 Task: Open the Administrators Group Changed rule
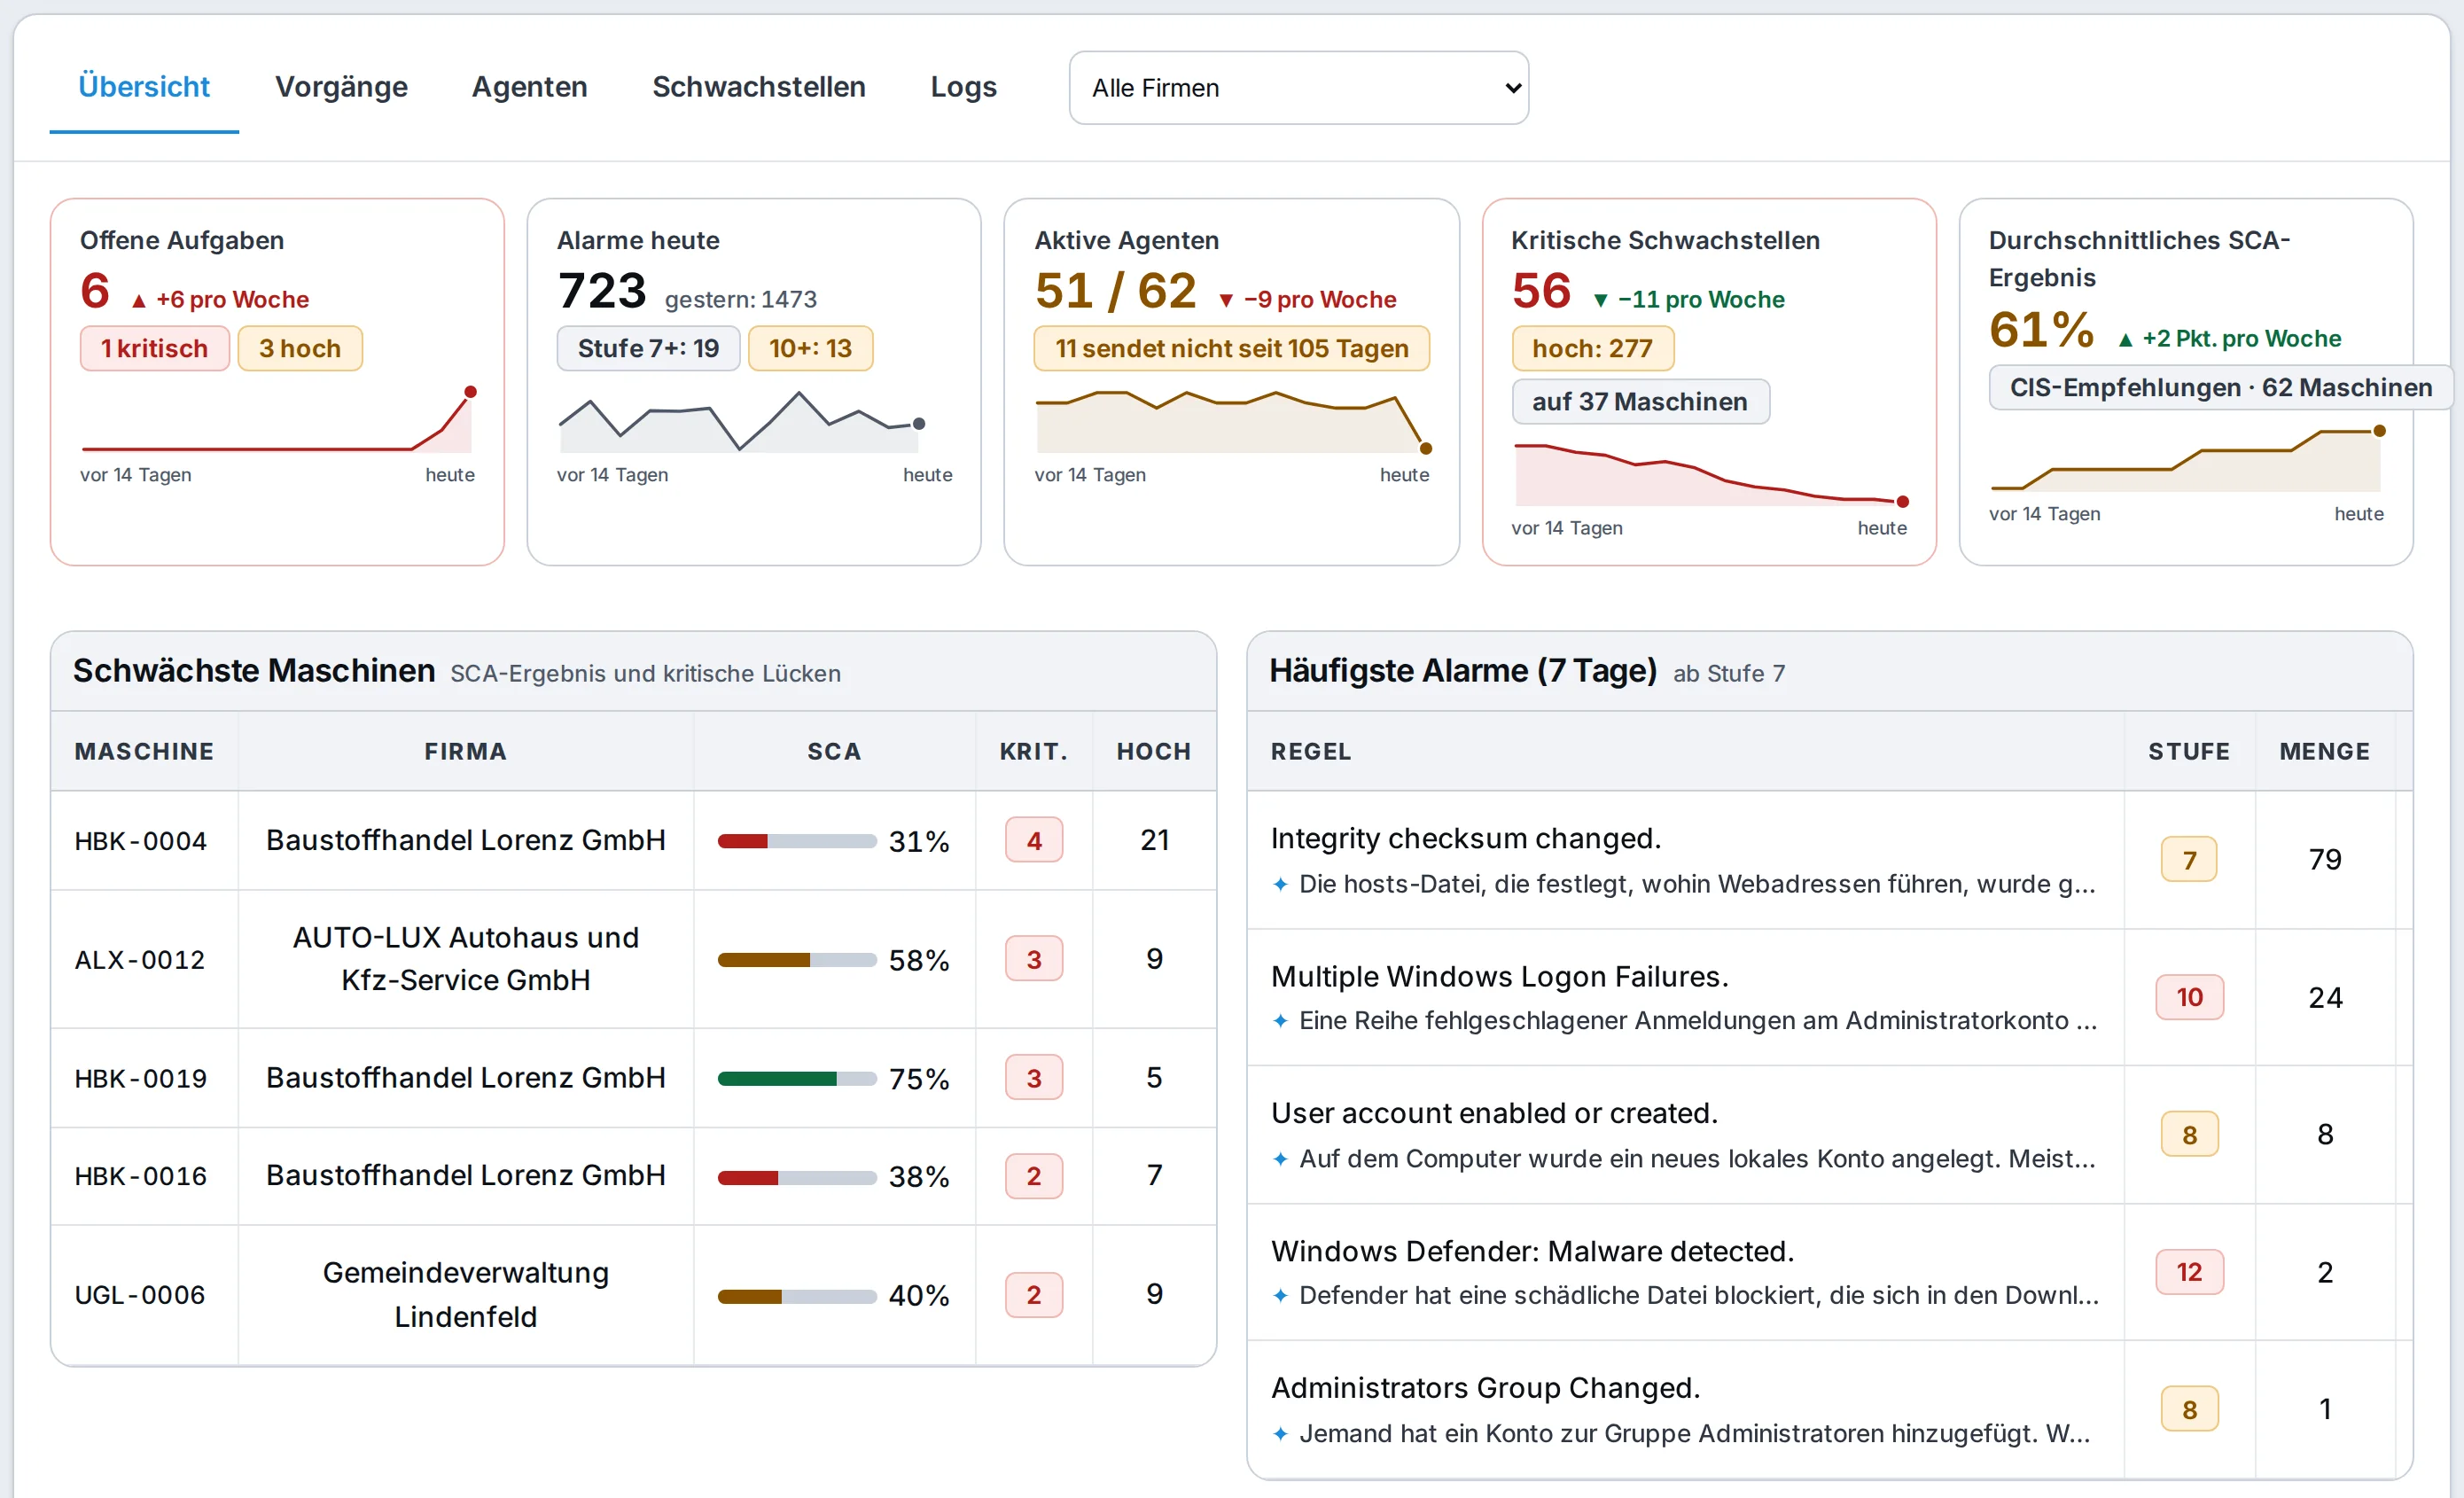pyautogui.click(x=1486, y=1389)
